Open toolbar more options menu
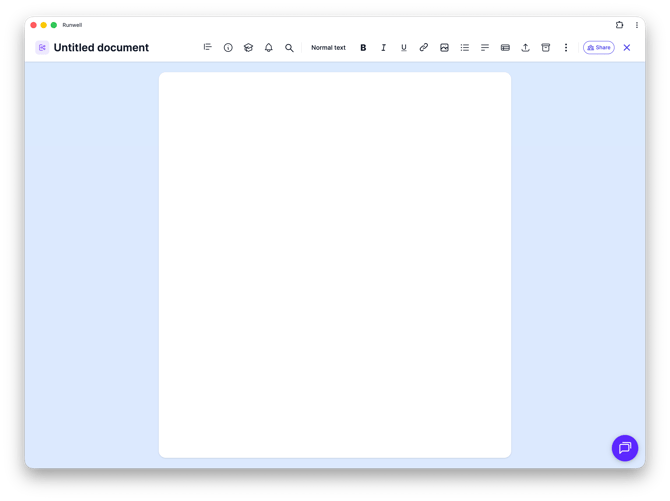The image size is (670, 501). [x=566, y=47]
